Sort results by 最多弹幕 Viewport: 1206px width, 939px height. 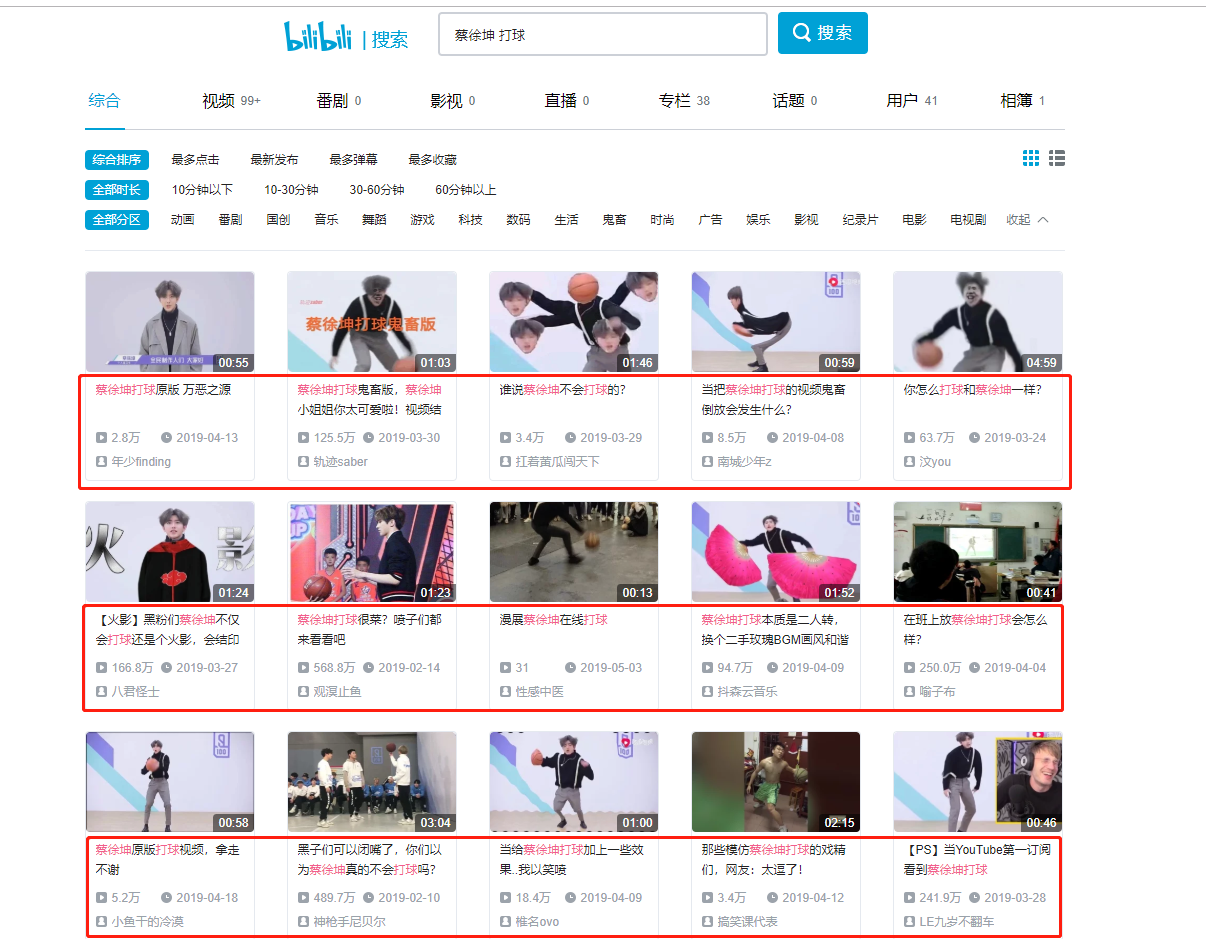point(353,160)
